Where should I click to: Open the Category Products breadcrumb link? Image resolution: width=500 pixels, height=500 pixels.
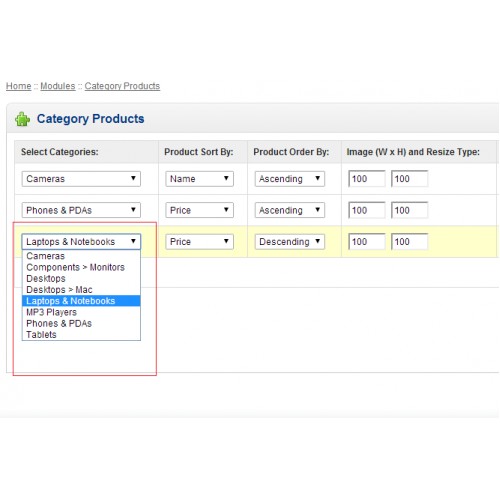click(122, 86)
